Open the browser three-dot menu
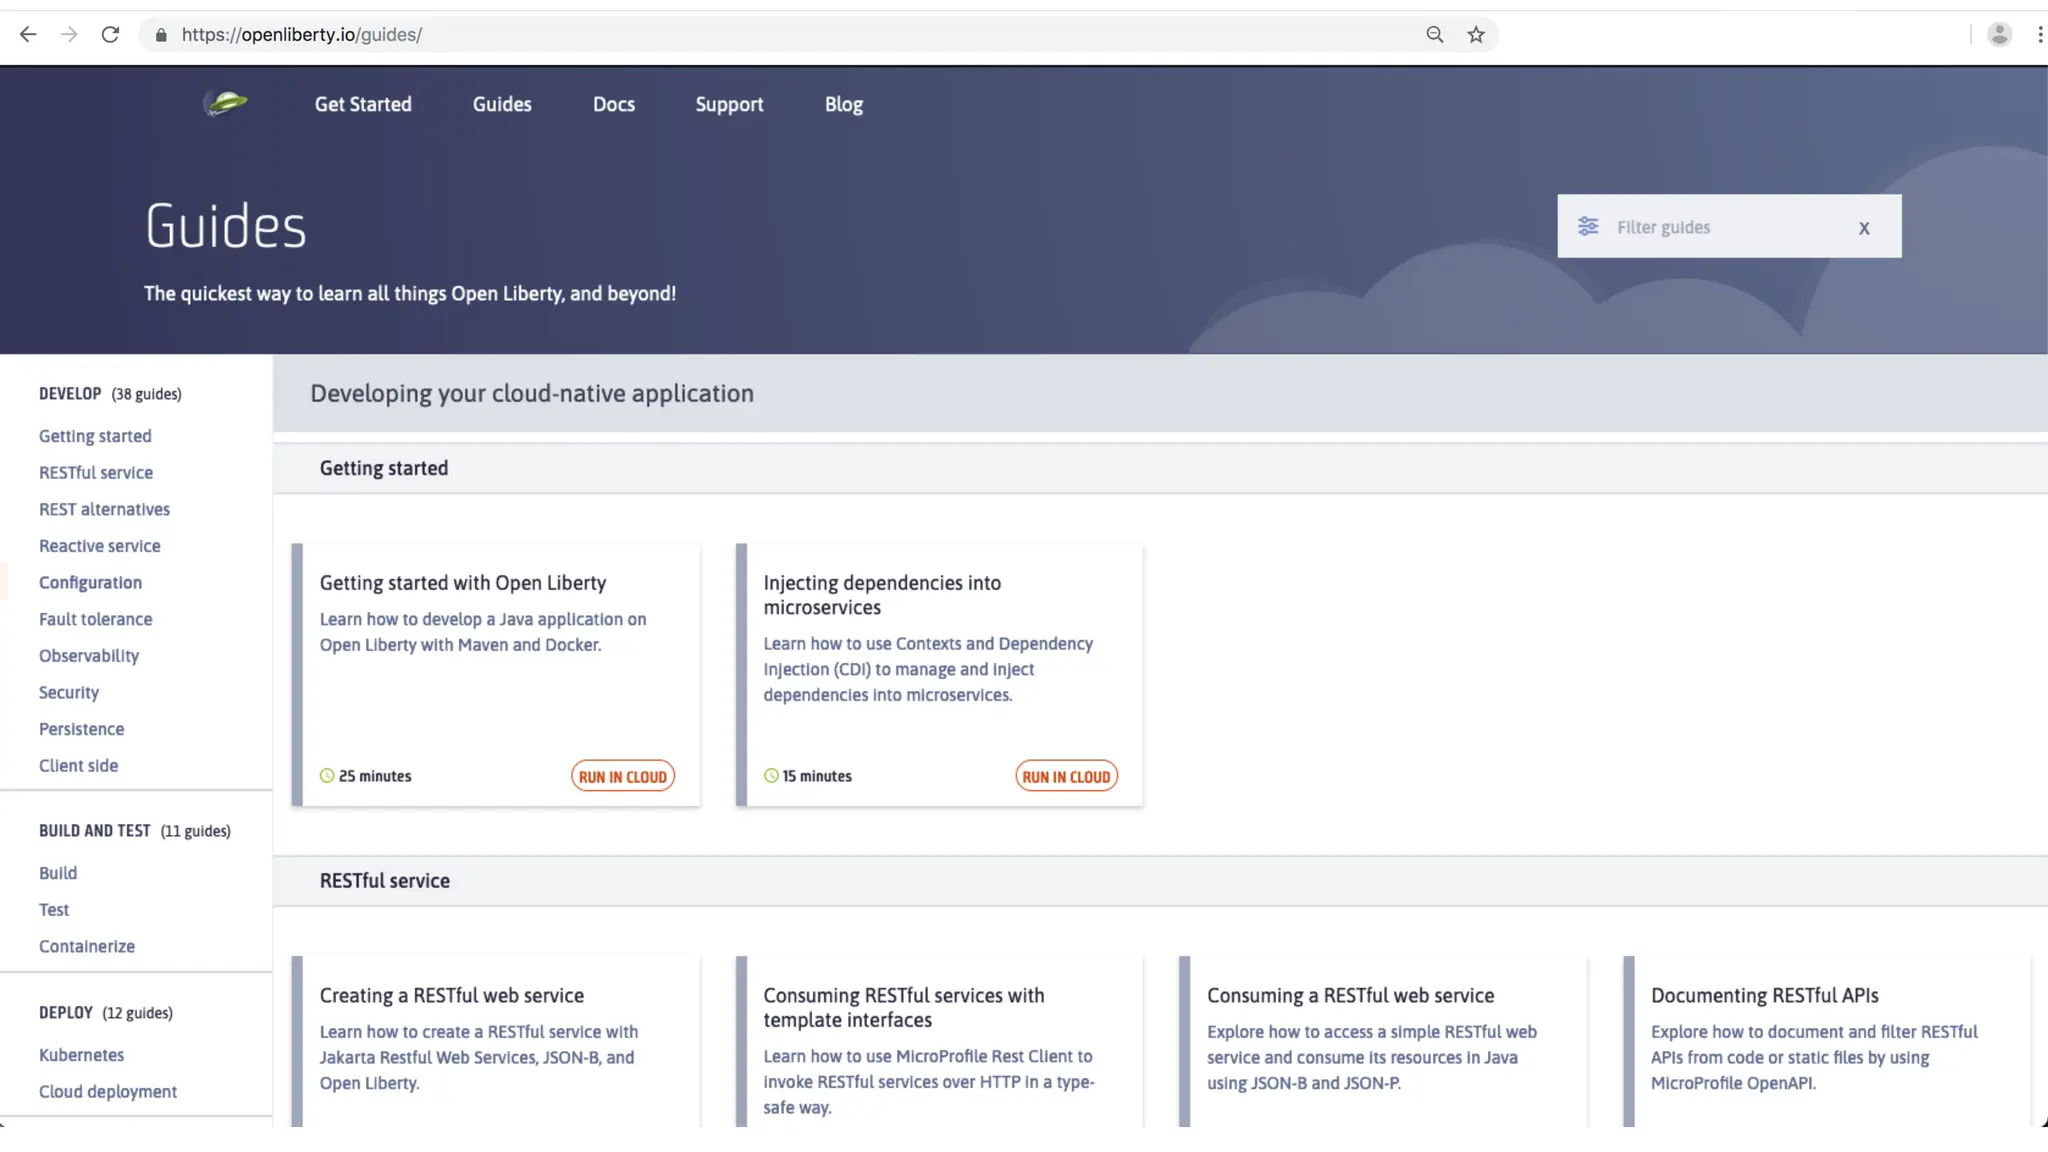Screen dimensions: 2048x1152 tap(2039, 35)
